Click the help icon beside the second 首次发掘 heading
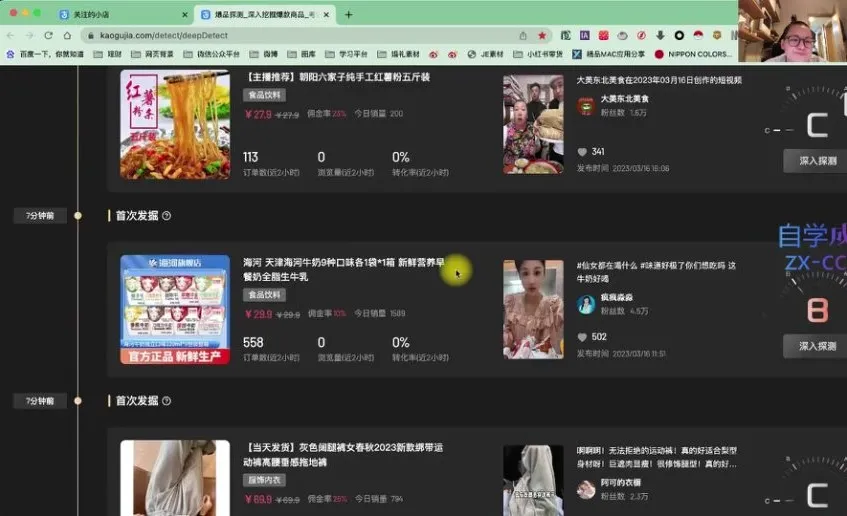This screenshot has height=516, width=847. (167, 401)
